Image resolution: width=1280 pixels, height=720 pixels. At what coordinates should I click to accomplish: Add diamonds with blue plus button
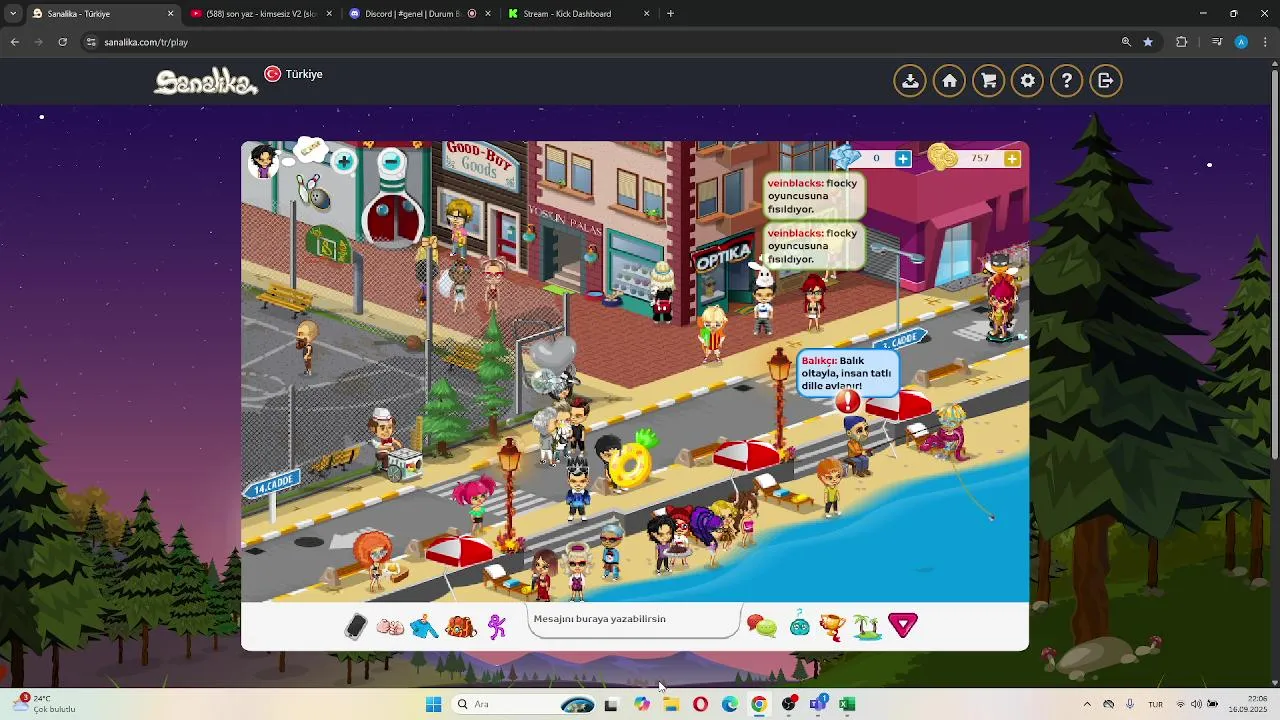pyautogui.click(x=903, y=158)
